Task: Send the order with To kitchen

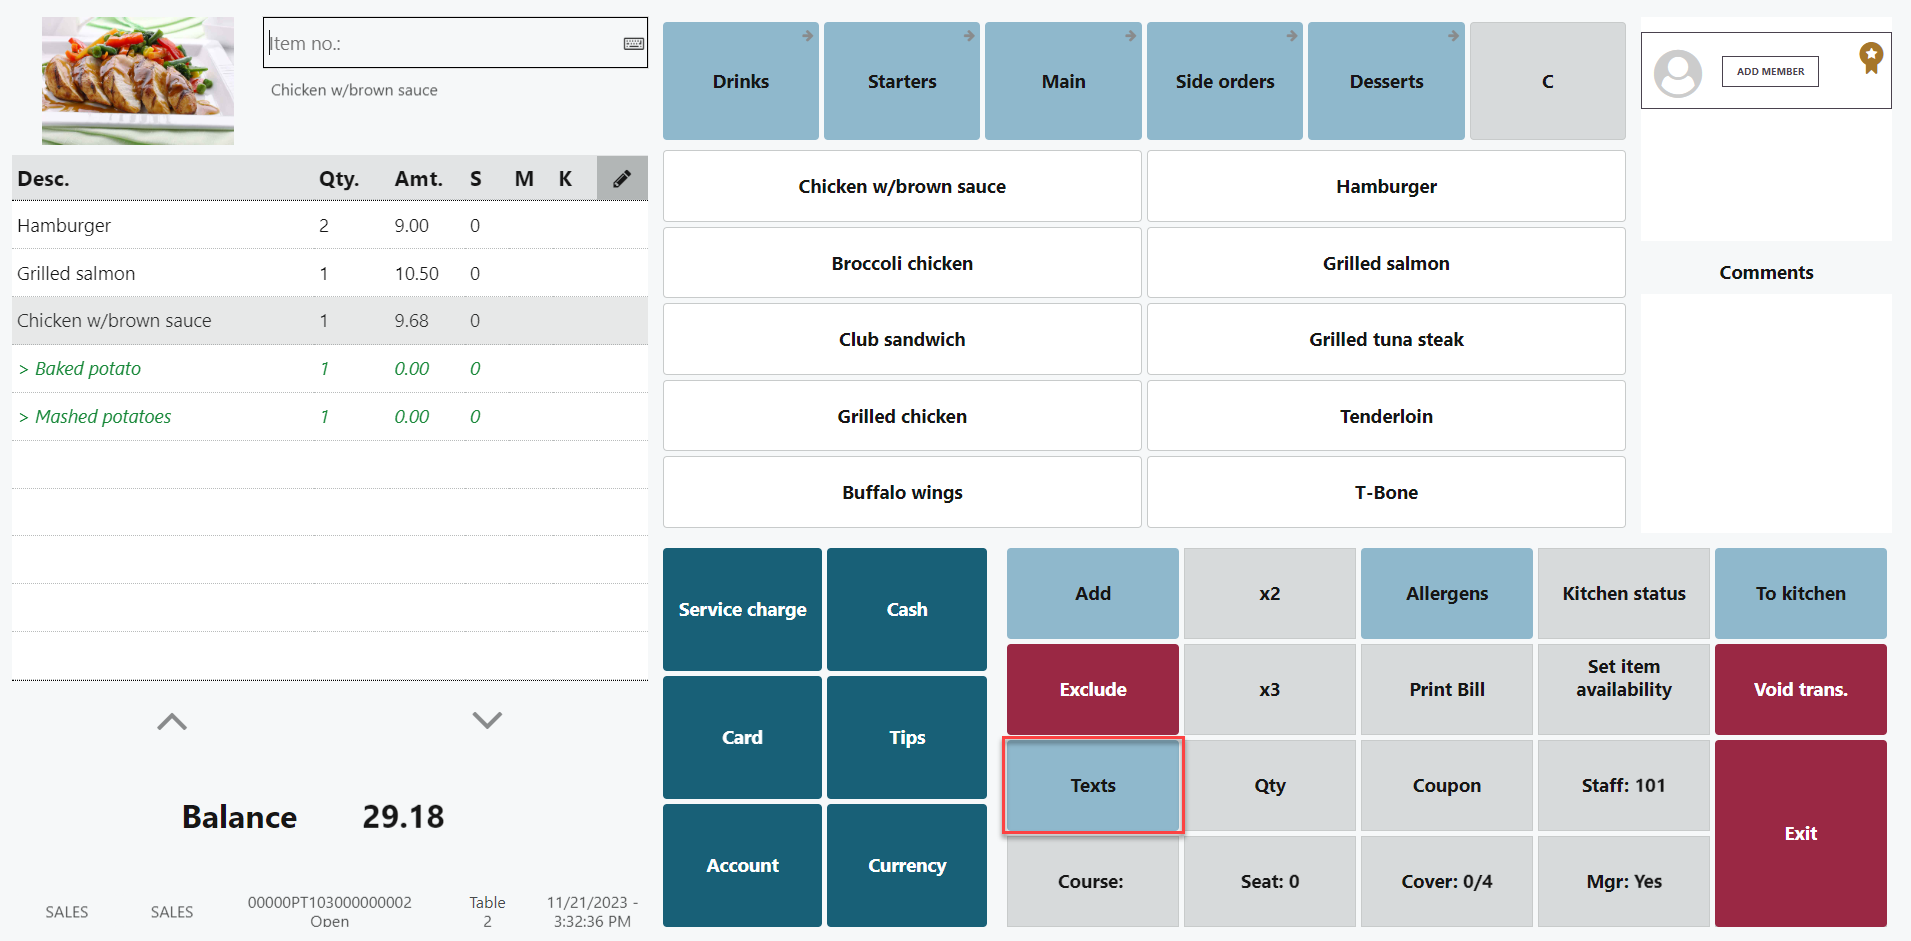Action: pos(1800,594)
